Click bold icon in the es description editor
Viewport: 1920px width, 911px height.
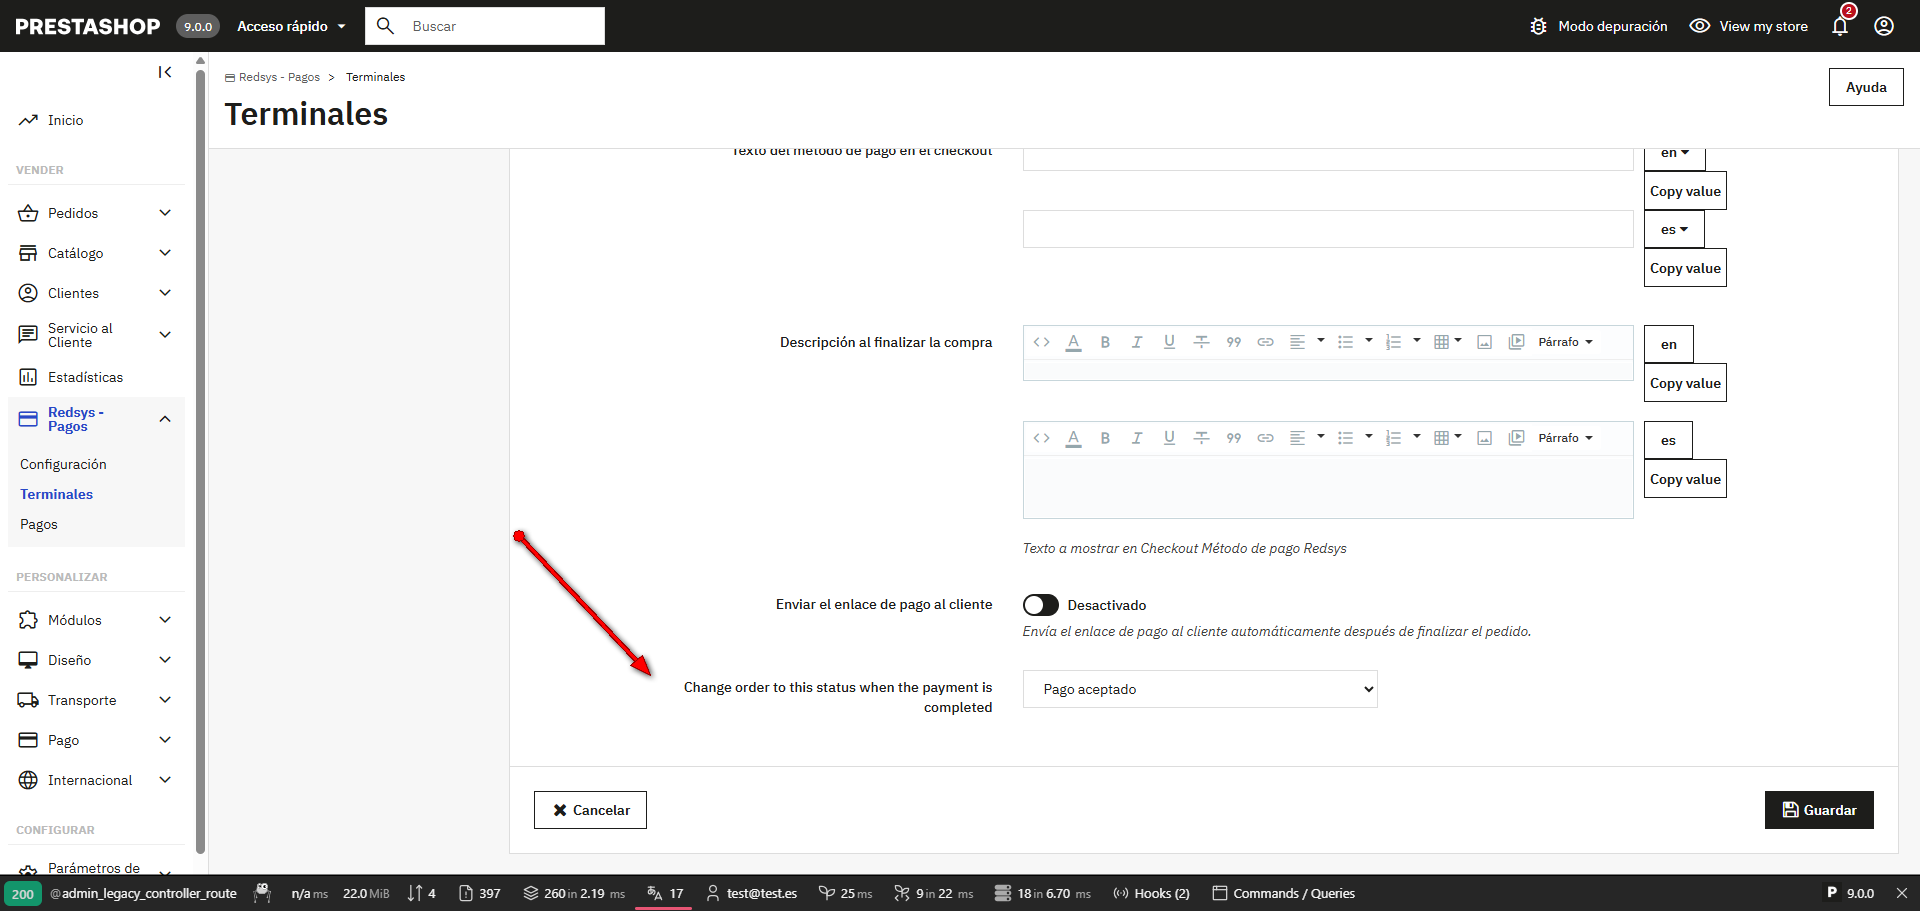click(1105, 438)
